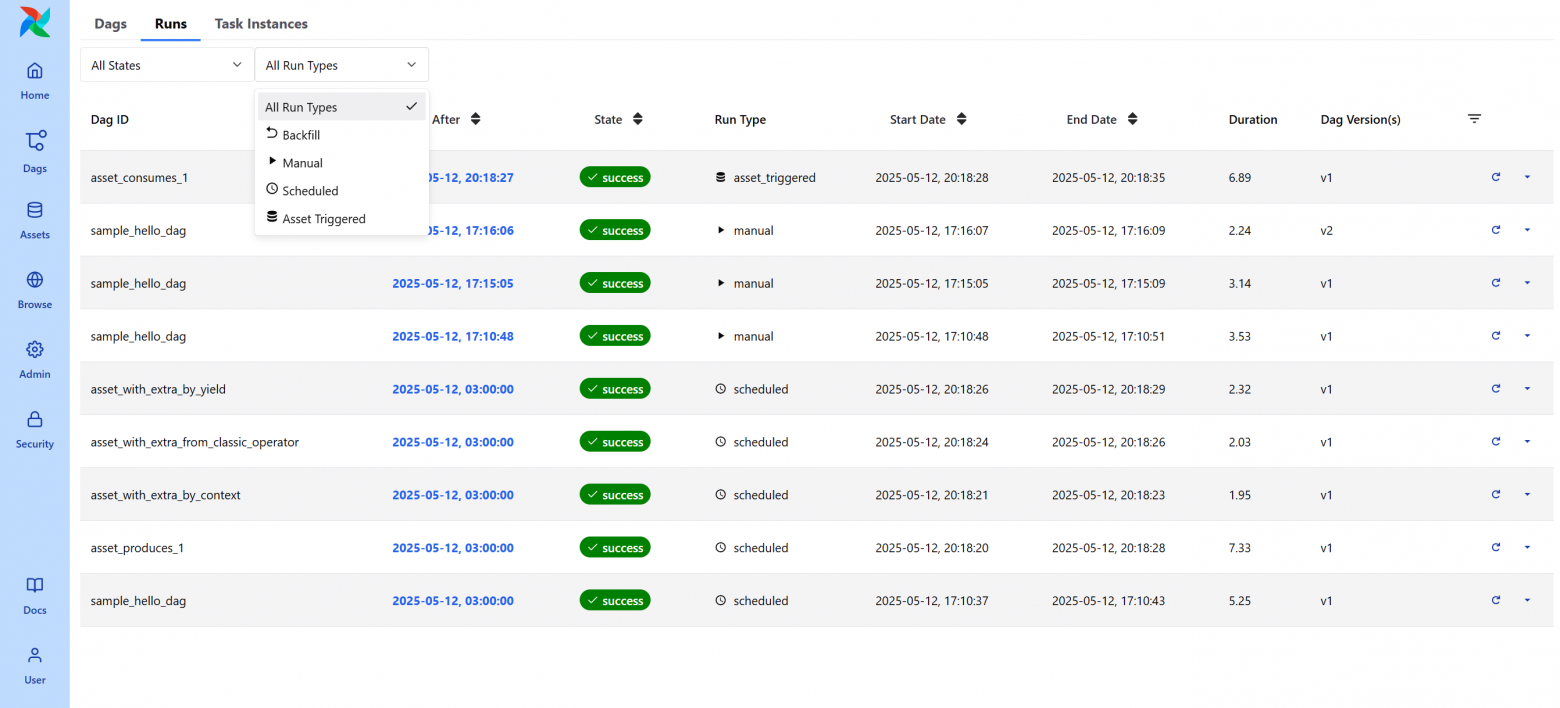Clear and rerun the asset_consumes_1 run
1560x708 pixels.
(1495, 177)
